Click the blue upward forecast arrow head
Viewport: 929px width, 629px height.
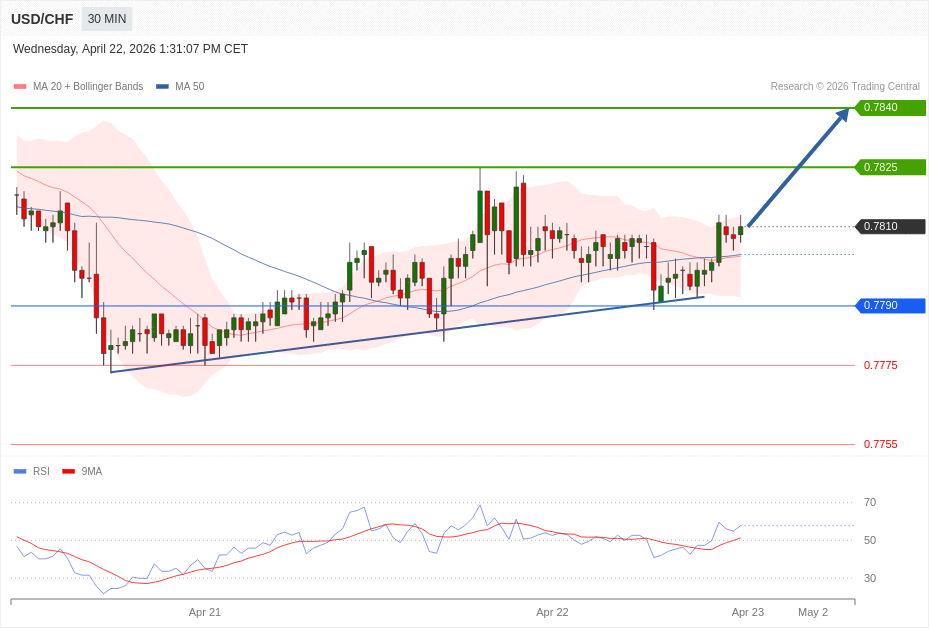(x=842, y=115)
